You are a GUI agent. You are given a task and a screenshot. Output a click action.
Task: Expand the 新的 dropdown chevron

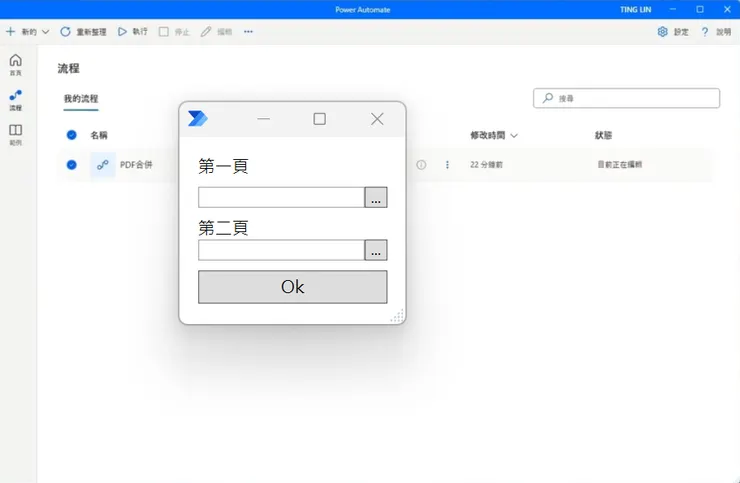[45, 32]
